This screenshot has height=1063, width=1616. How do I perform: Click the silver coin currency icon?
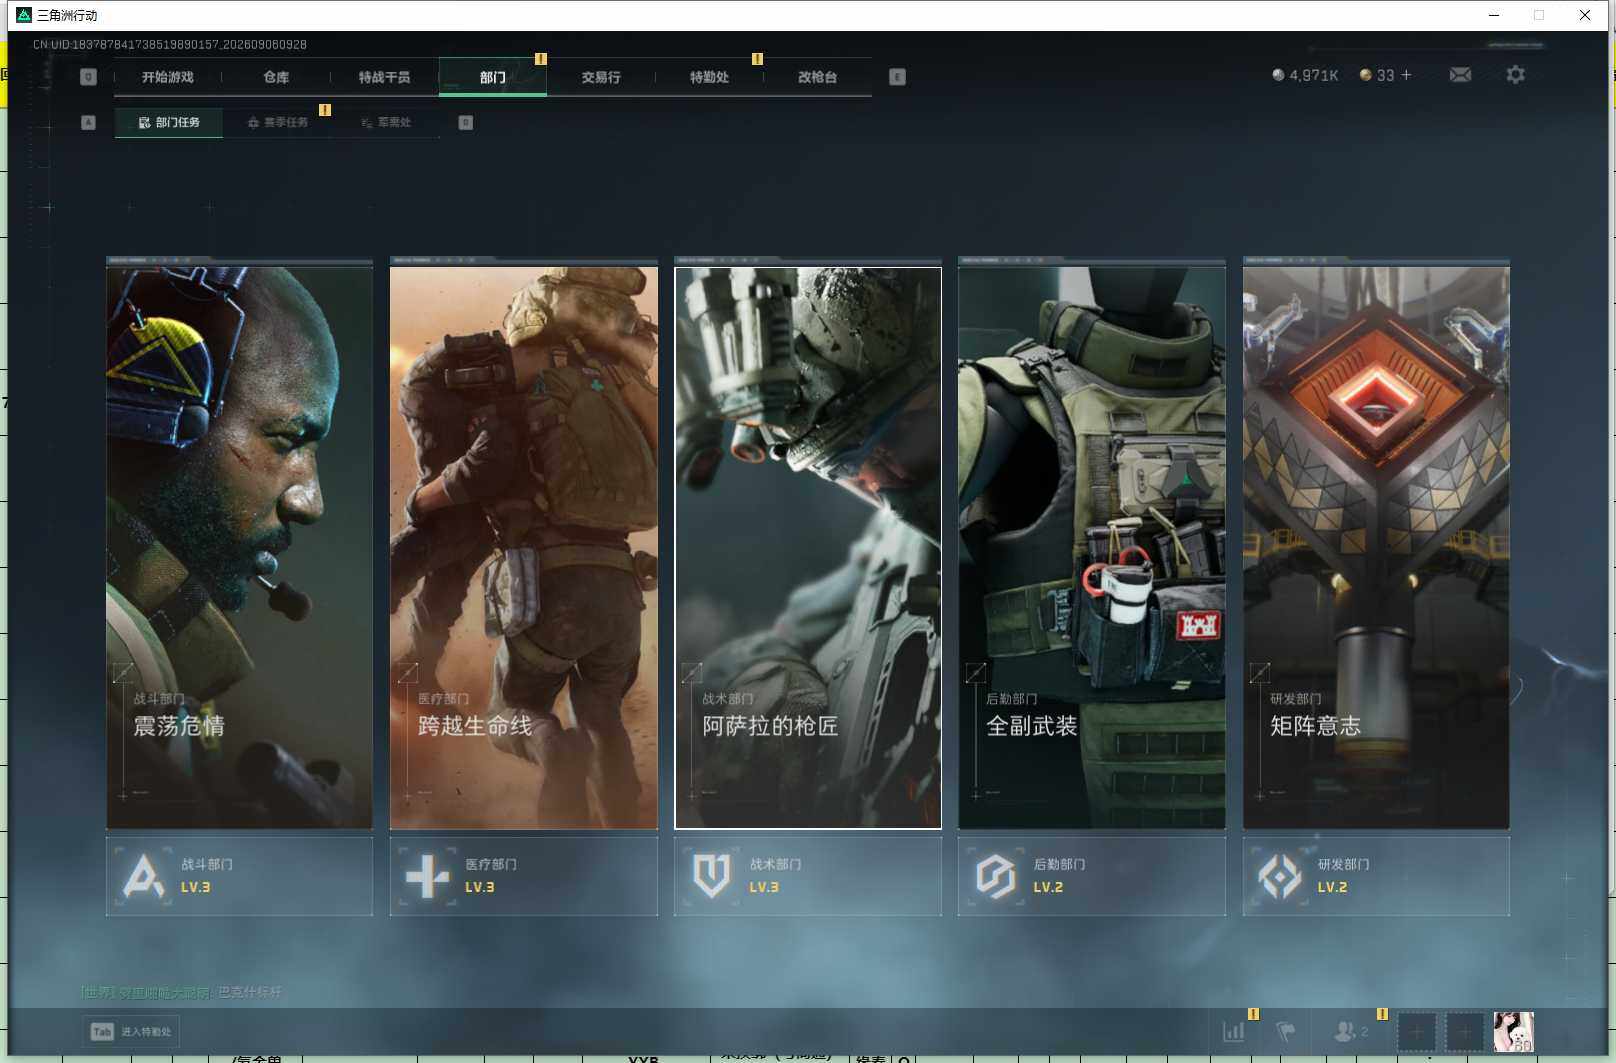[x=1278, y=75]
